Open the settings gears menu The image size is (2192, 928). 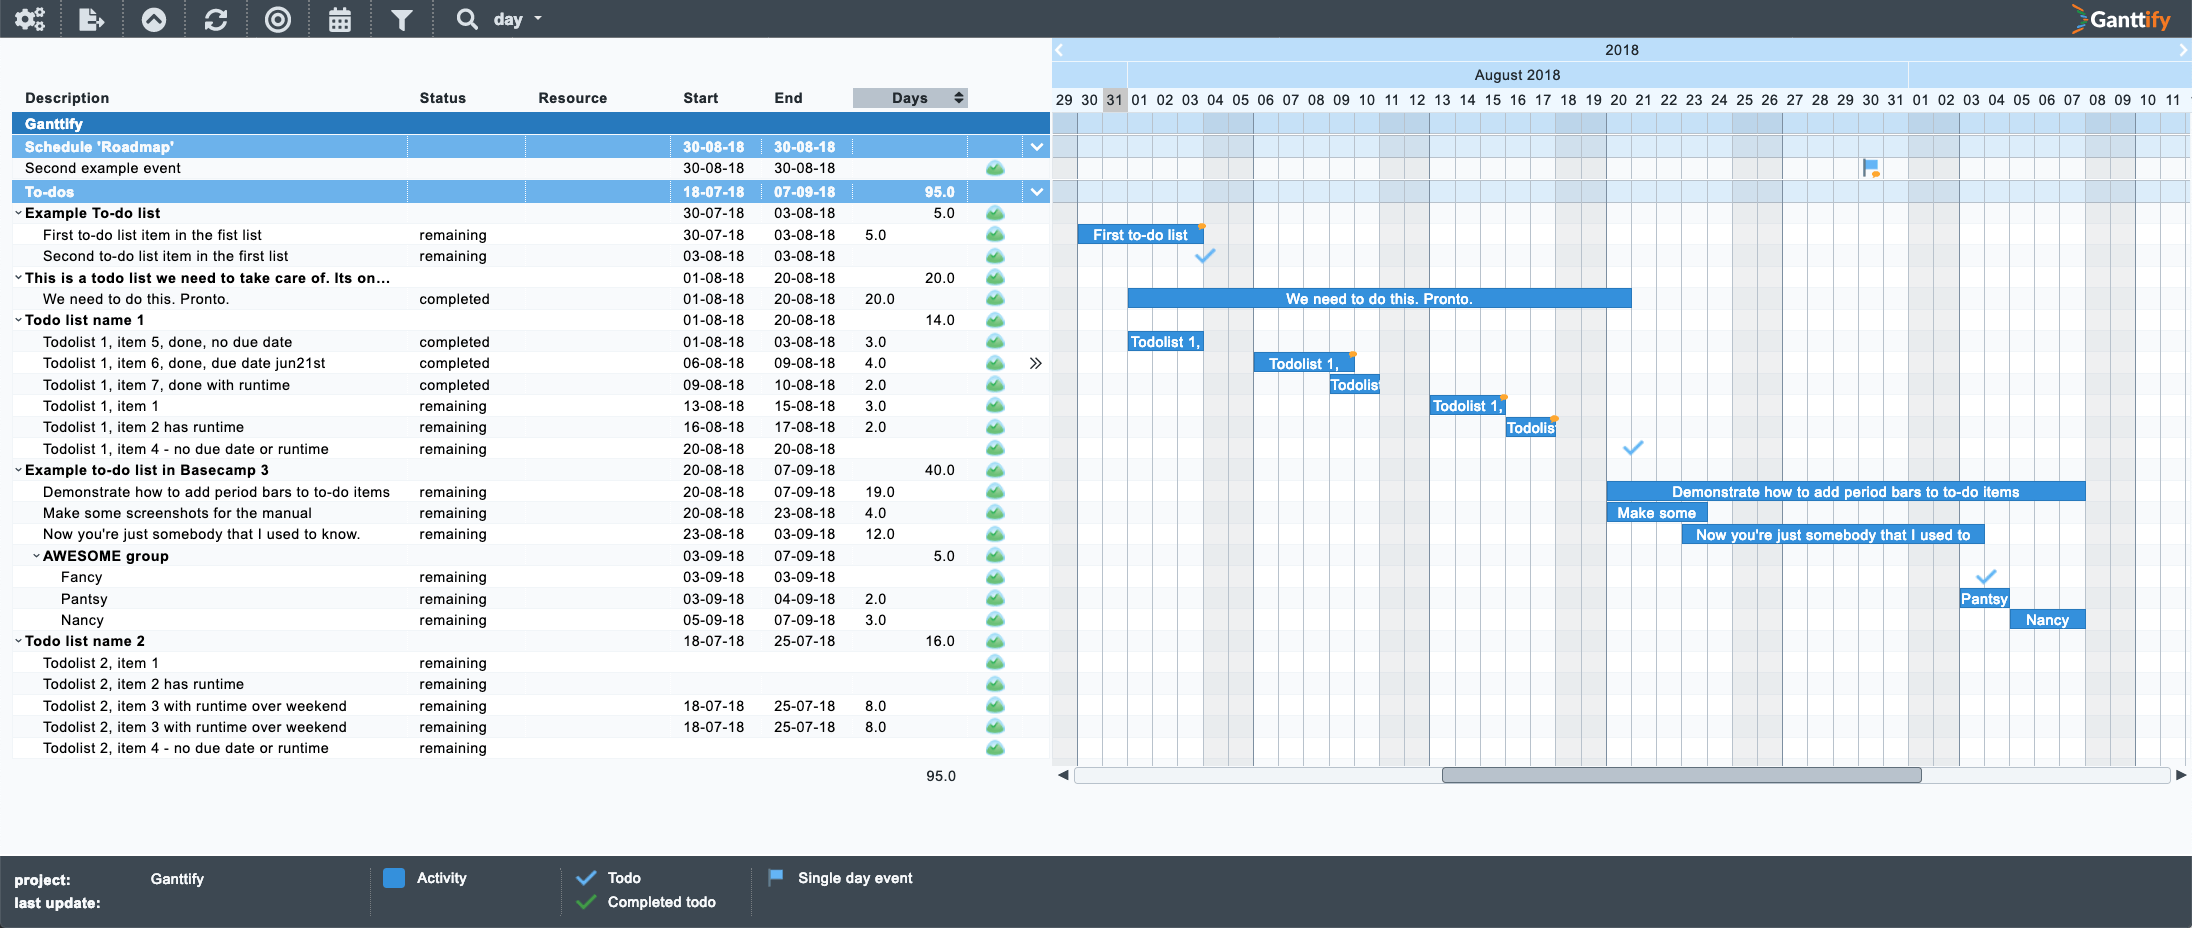pos(30,19)
